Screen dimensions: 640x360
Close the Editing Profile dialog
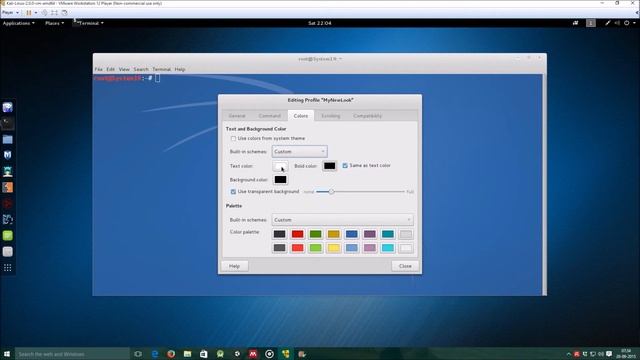[x=405, y=266]
